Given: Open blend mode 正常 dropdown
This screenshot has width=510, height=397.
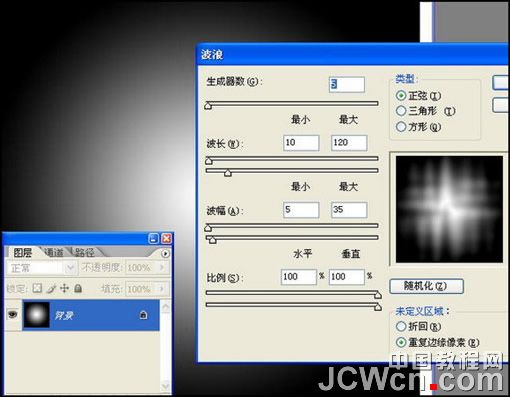Looking at the screenshot, I should (70, 268).
